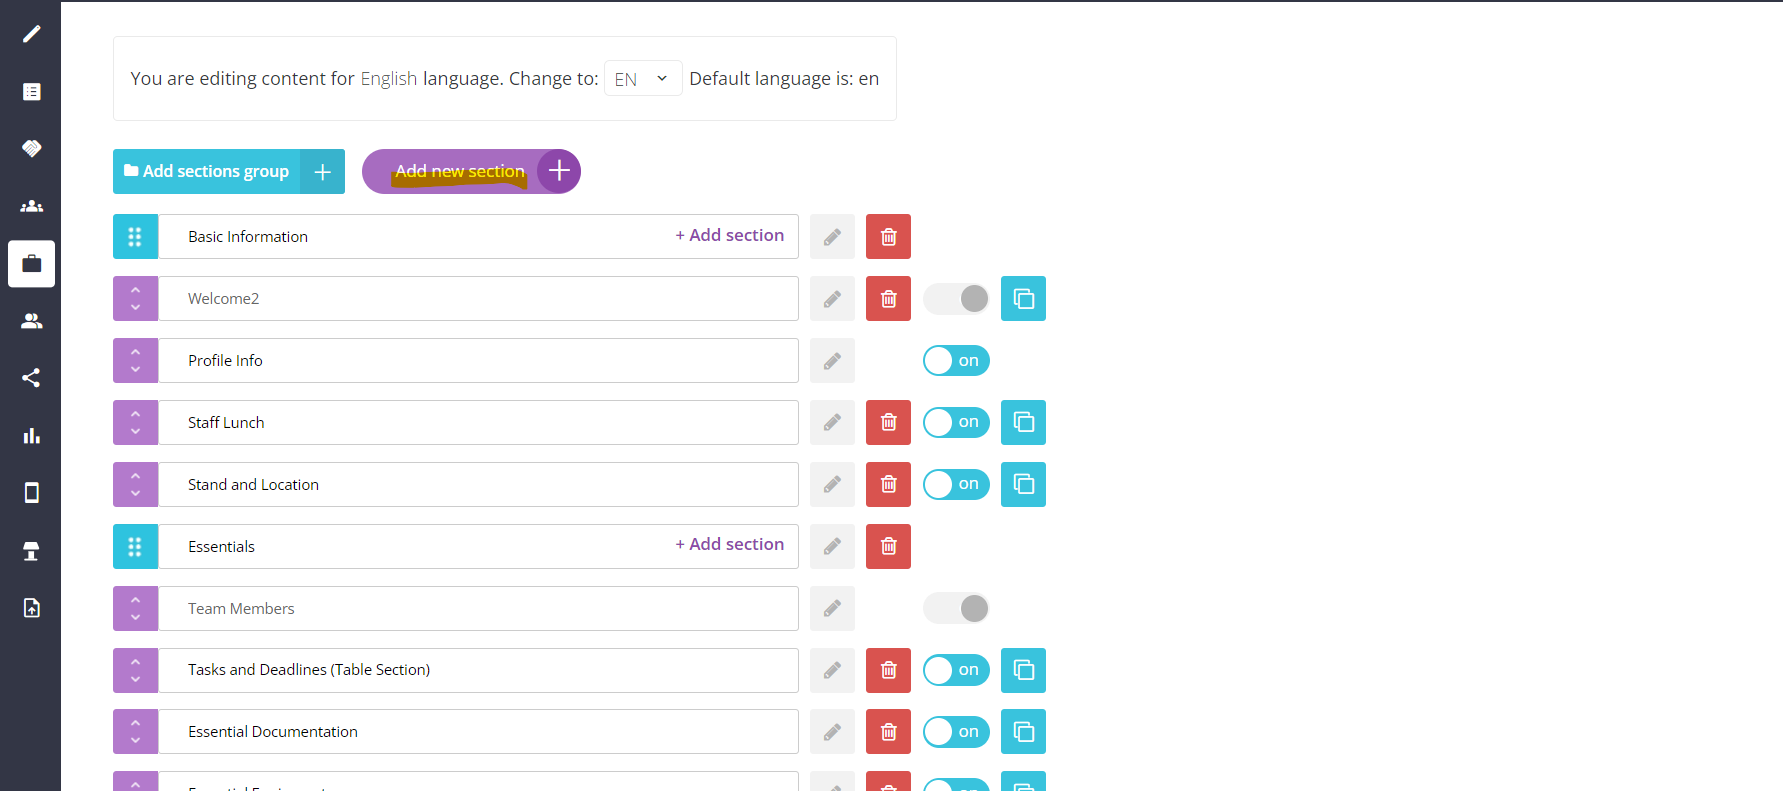Click reorder arrows for Team Members

(135, 609)
